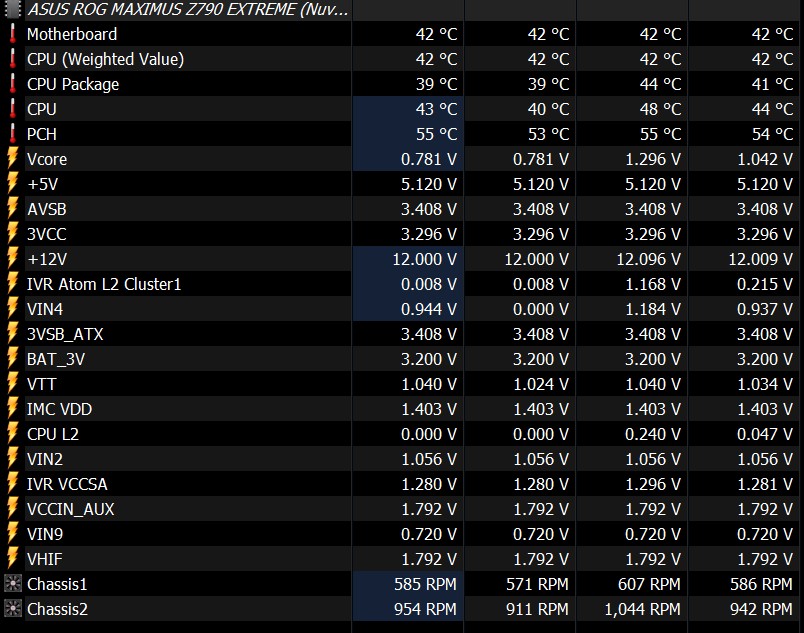Click the voltage icon beside IVR VCCSA
This screenshot has height=633, width=804.
point(13,484)
